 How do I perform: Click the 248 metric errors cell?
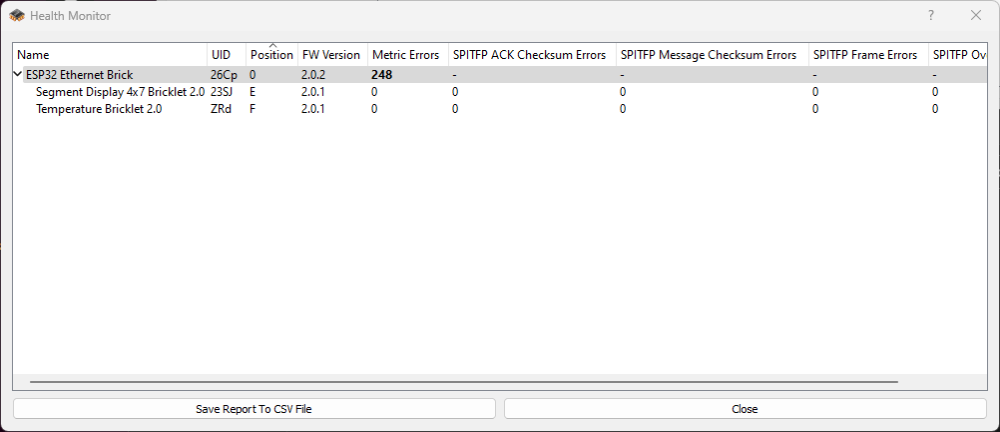coord(382,74)
